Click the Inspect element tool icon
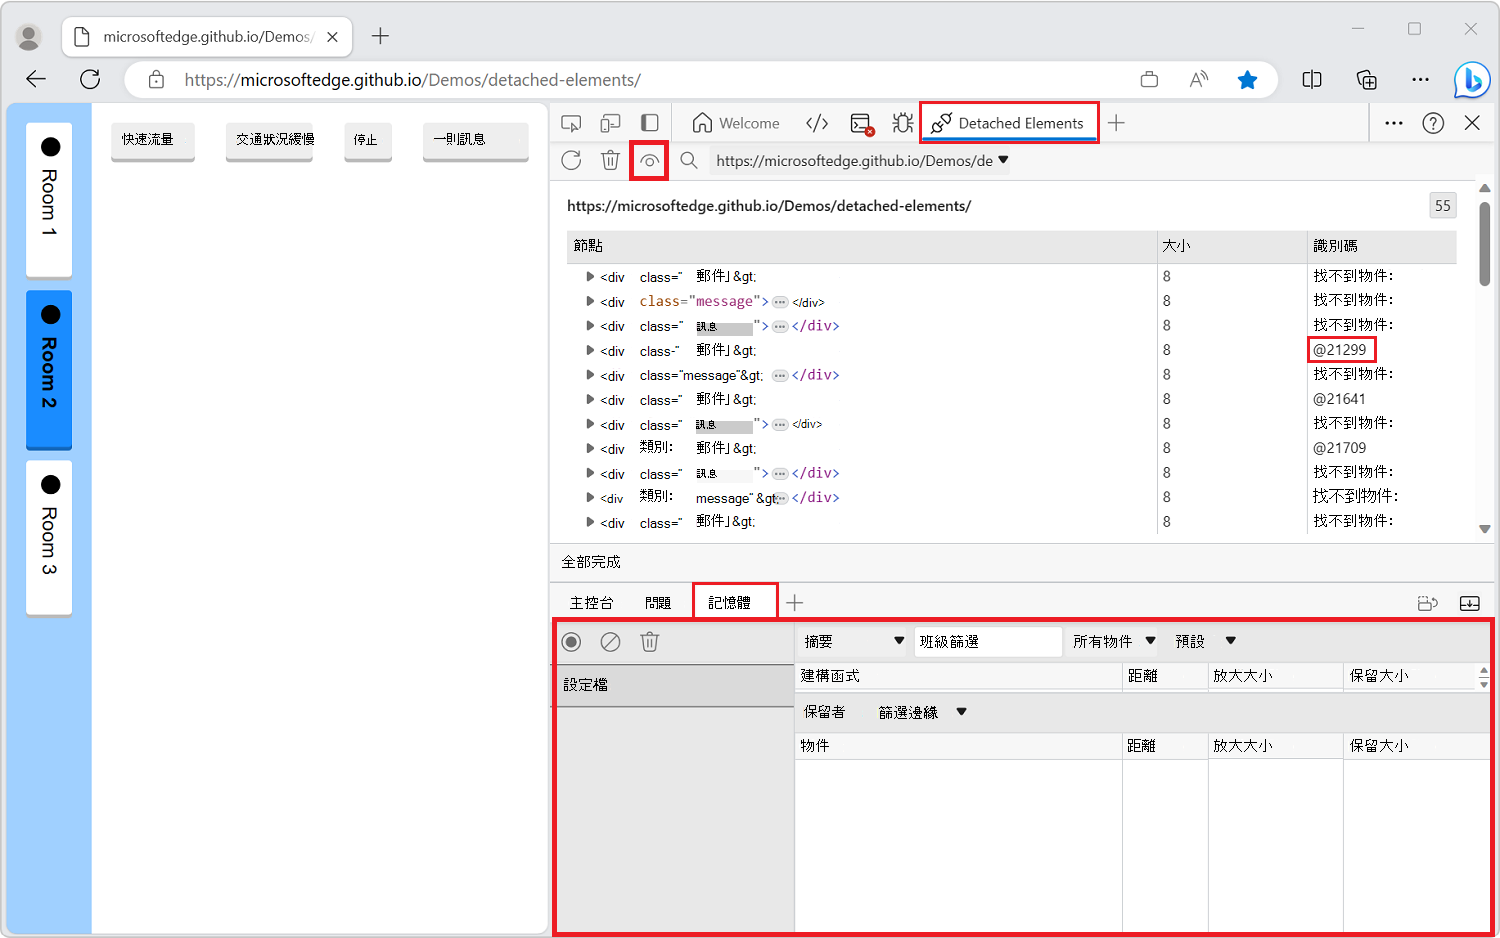The width and height of the screenshot is (1500, 938). pos(571,123)
